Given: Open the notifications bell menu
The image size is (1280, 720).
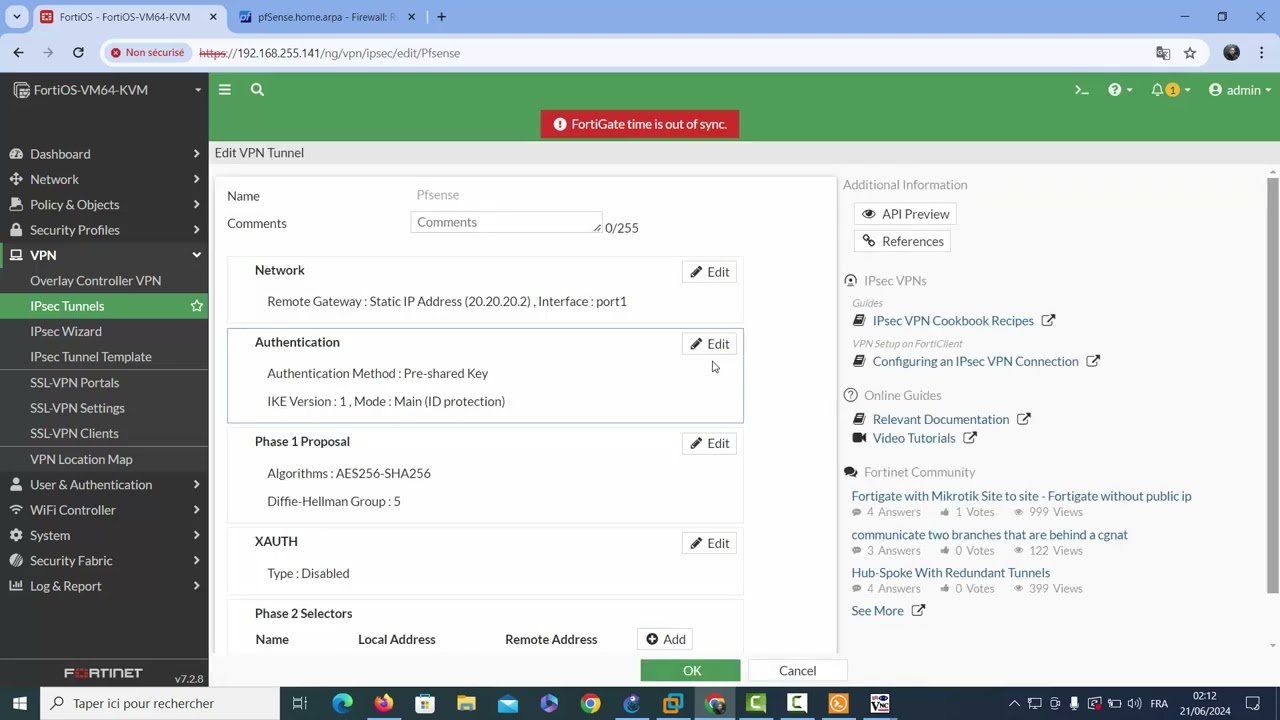Looking at the screenshot, I should click(x=1169, y=90).
